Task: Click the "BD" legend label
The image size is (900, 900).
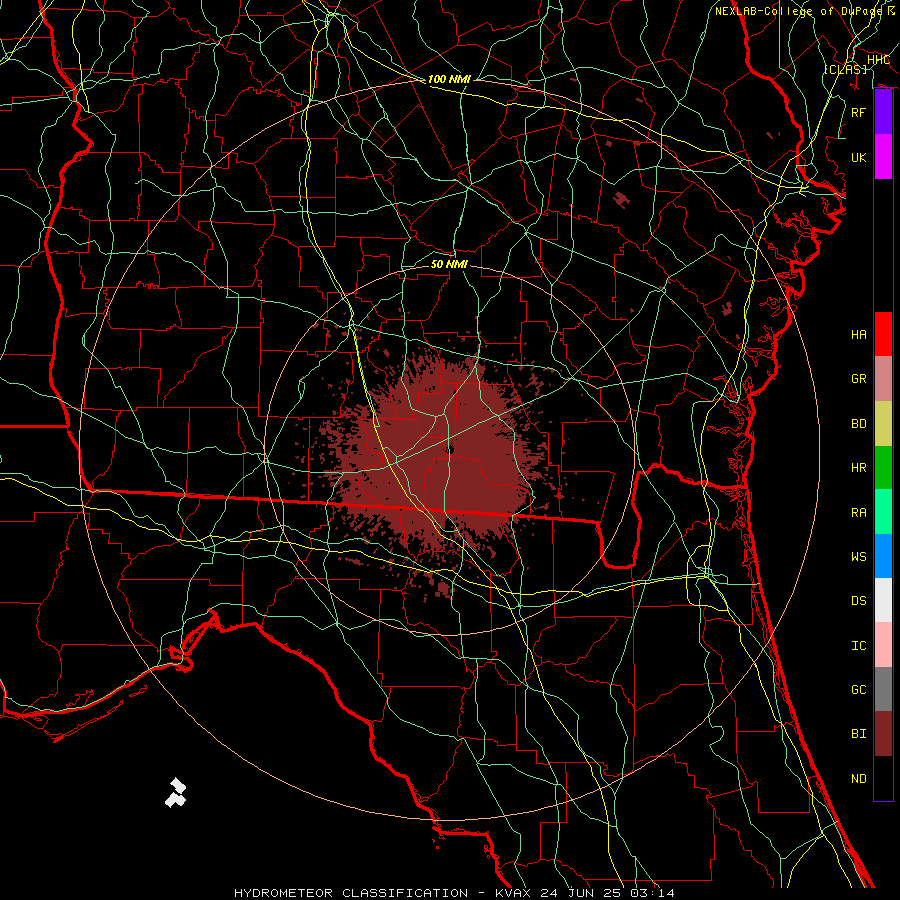Action: coord(859,423)
